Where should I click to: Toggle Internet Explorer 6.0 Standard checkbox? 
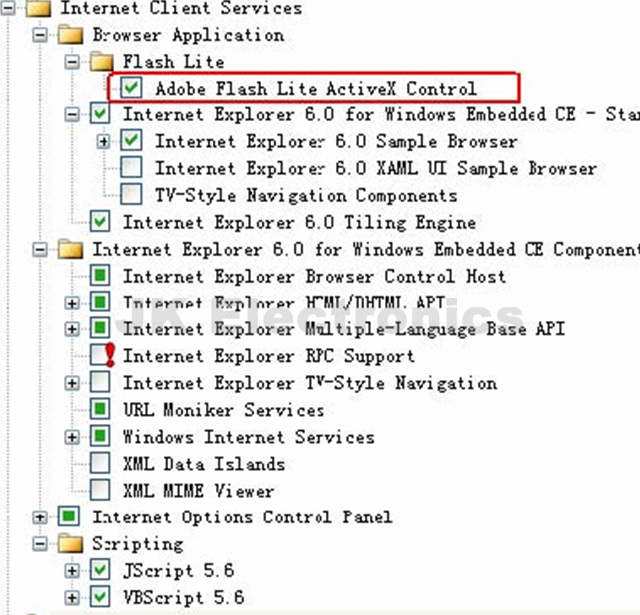(x=100, y=114)
